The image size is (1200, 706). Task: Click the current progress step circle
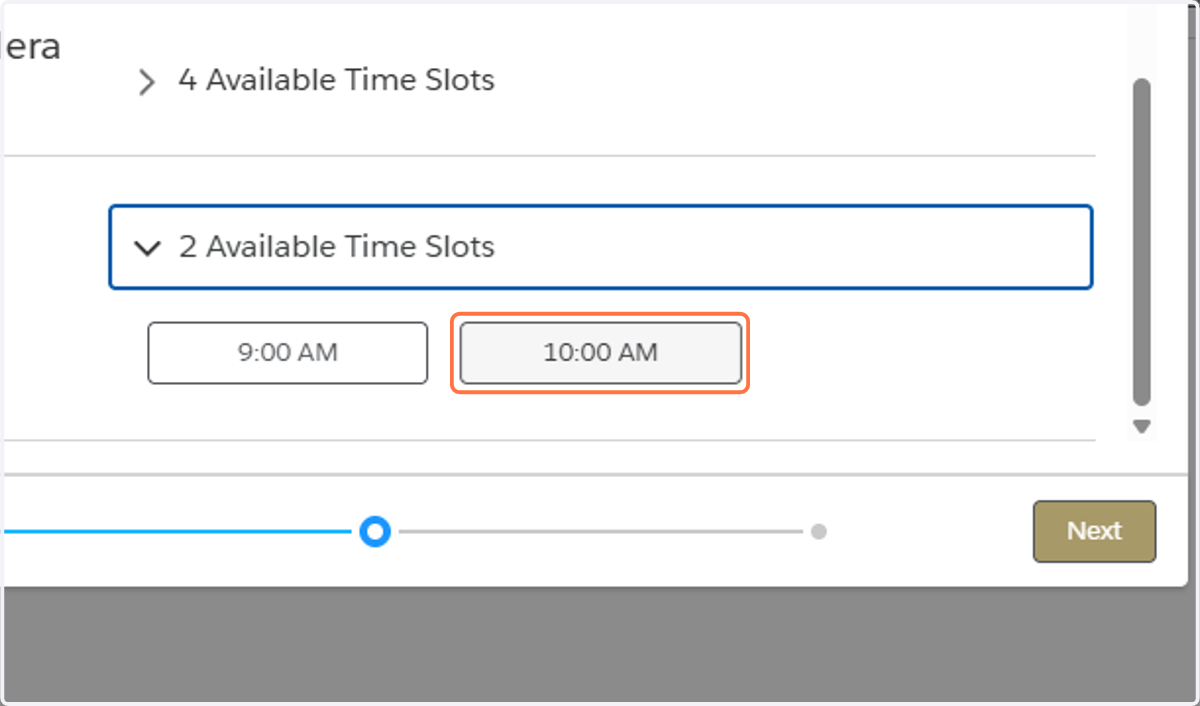coord(375,531)
